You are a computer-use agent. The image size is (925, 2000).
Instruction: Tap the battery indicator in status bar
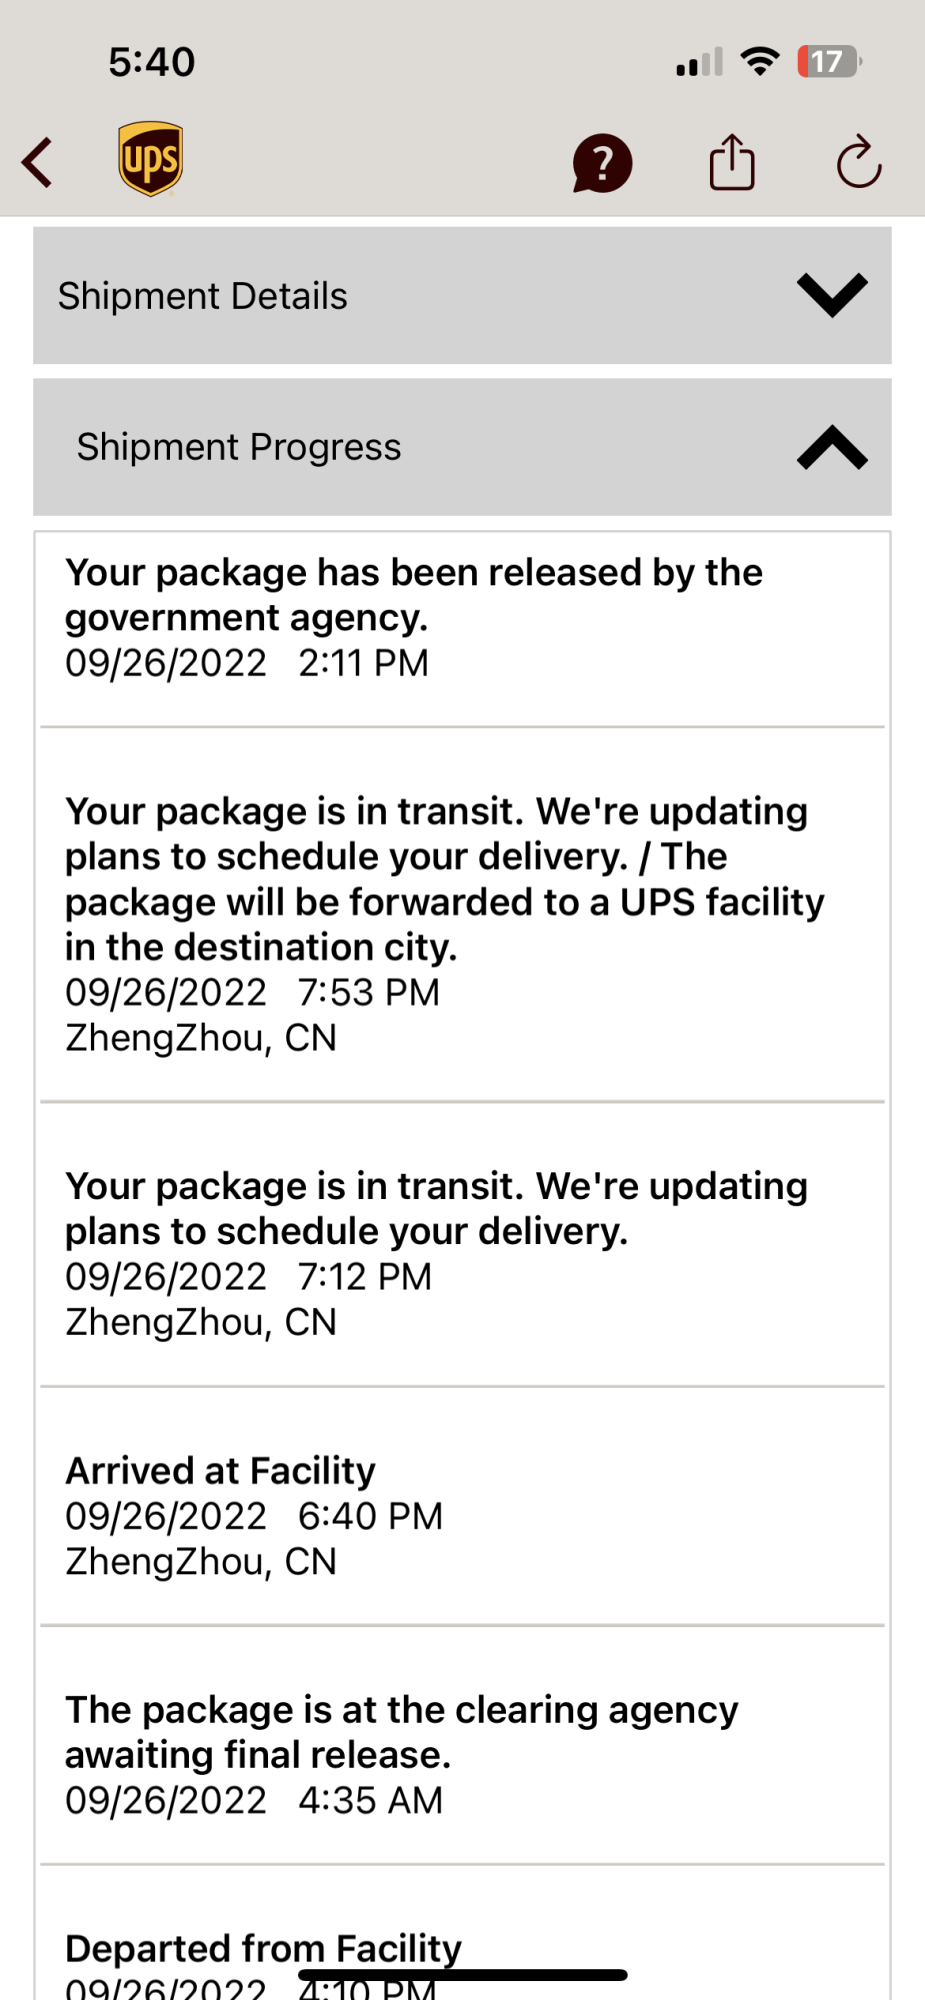(828, 62)
